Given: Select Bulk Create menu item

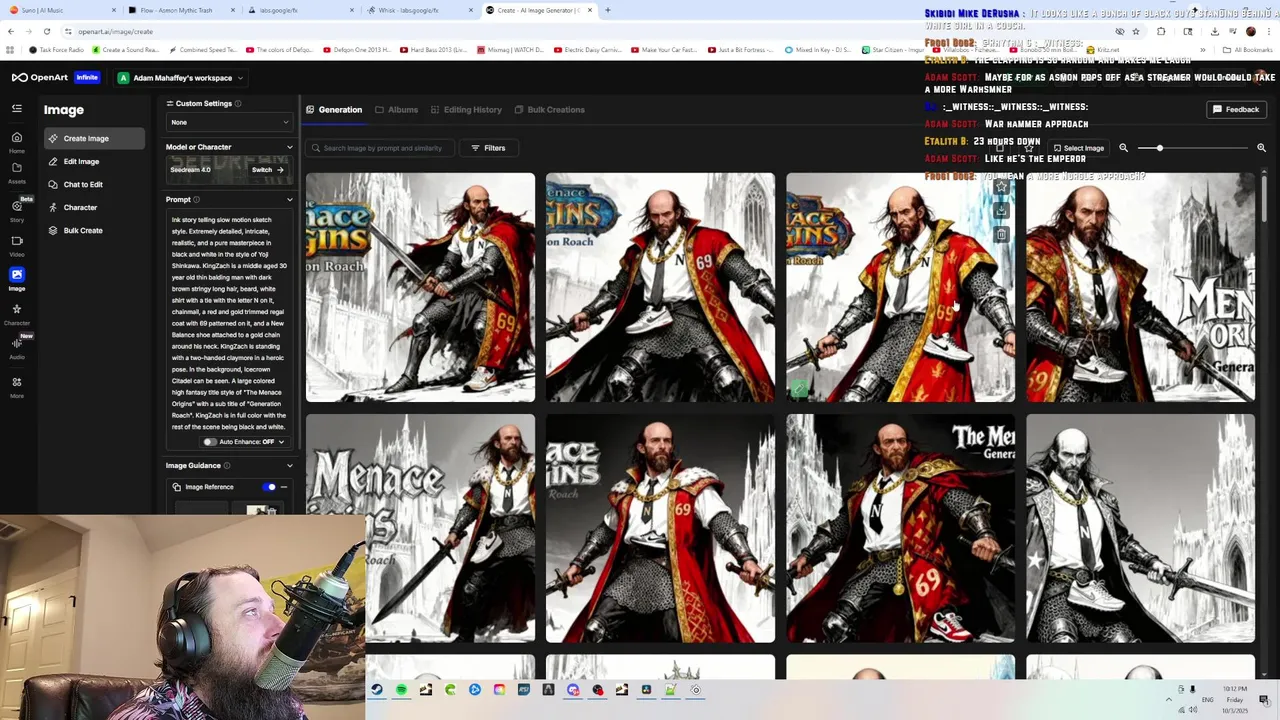Looking at the screenshot, I should pos(94,231).
